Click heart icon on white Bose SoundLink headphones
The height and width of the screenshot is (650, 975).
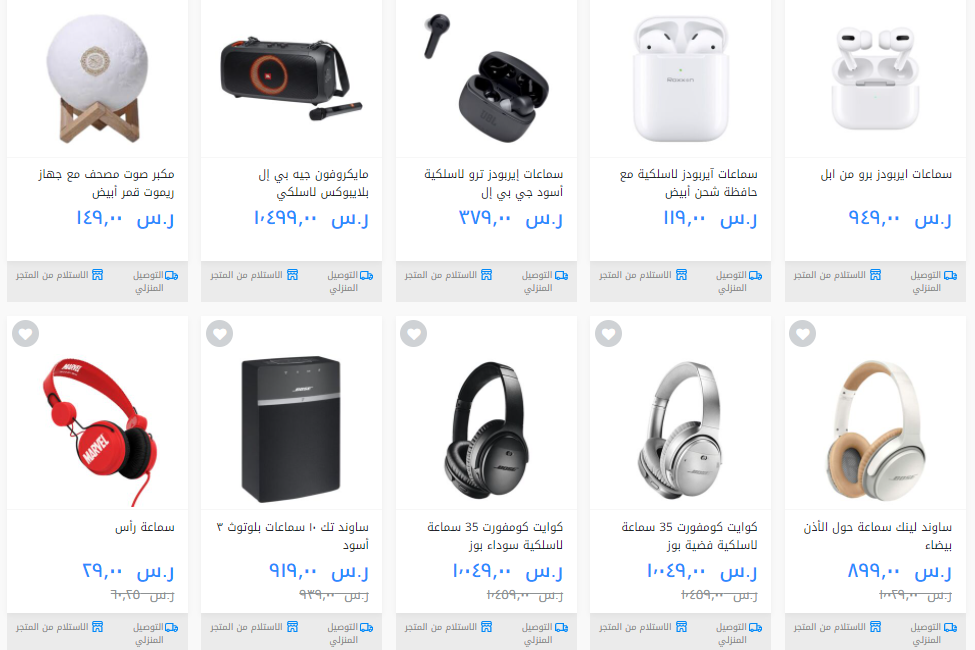pos(802,334)
